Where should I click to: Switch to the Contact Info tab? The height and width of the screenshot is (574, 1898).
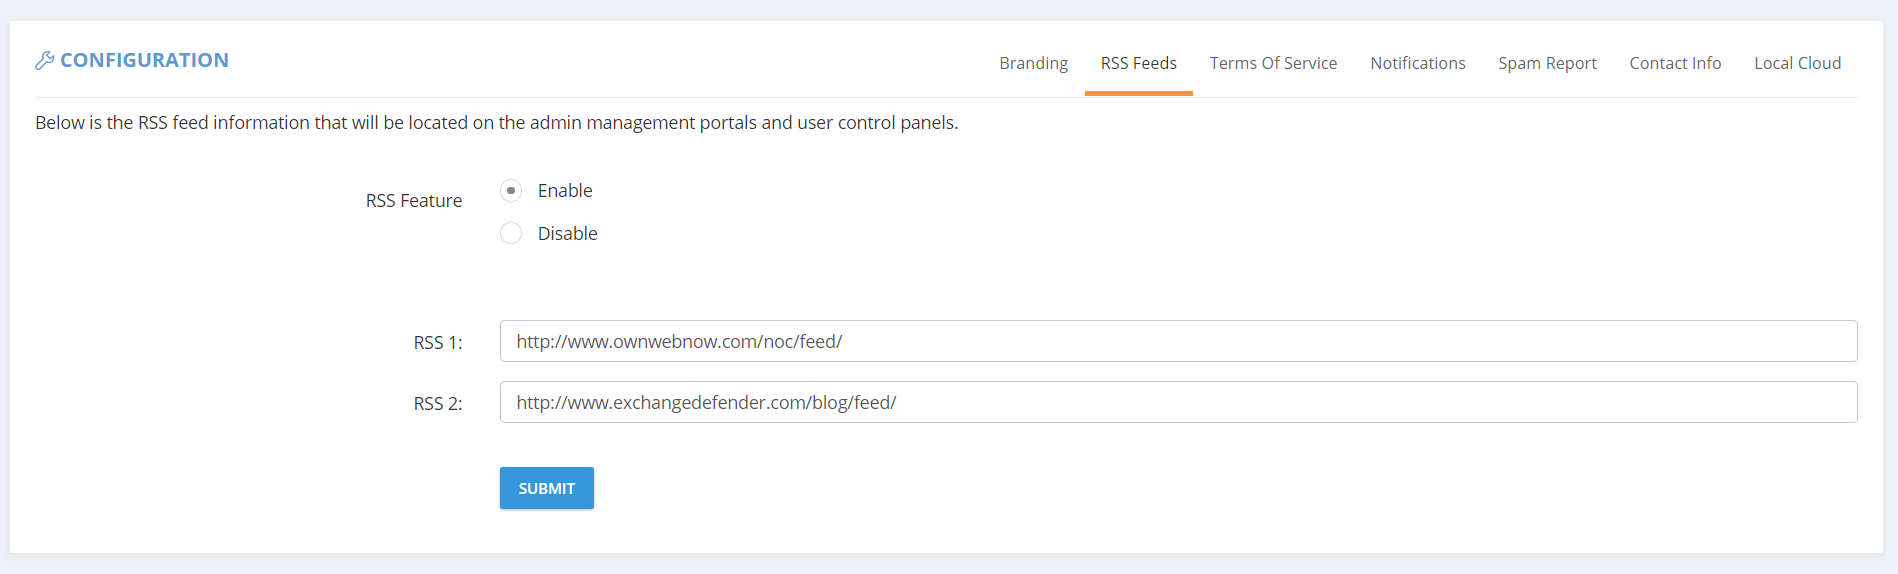point(1675,63)
